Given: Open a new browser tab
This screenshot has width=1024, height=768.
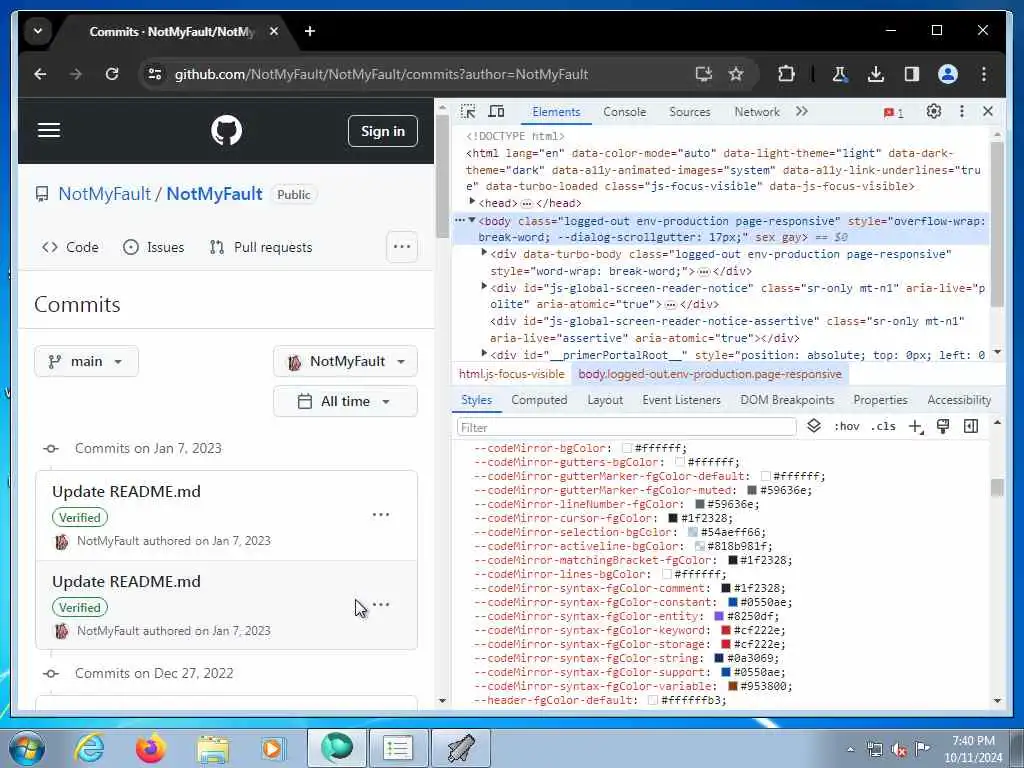Looking at the screenshot, I should click(310, 31).
